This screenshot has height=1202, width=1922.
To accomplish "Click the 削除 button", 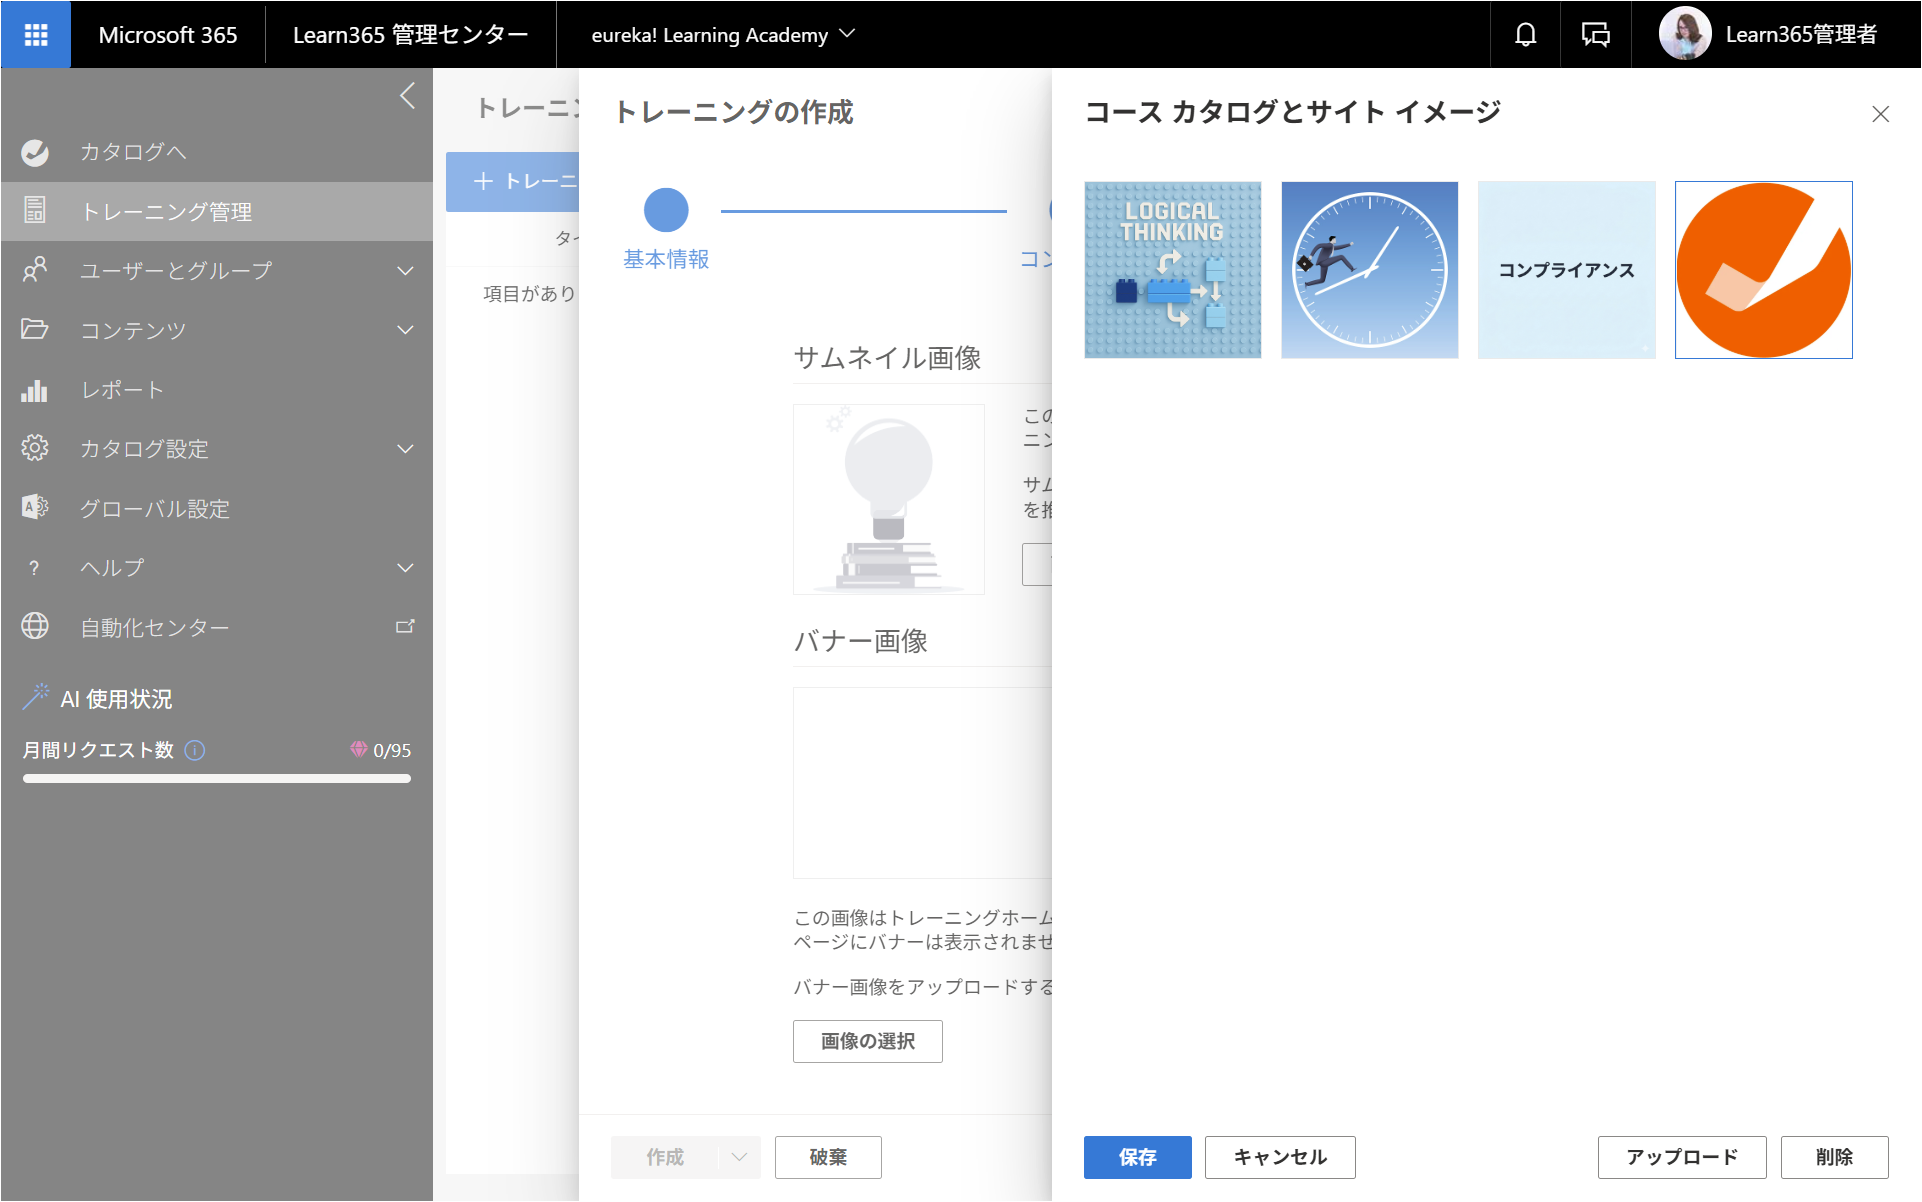I will [x=1834, y=1157].
